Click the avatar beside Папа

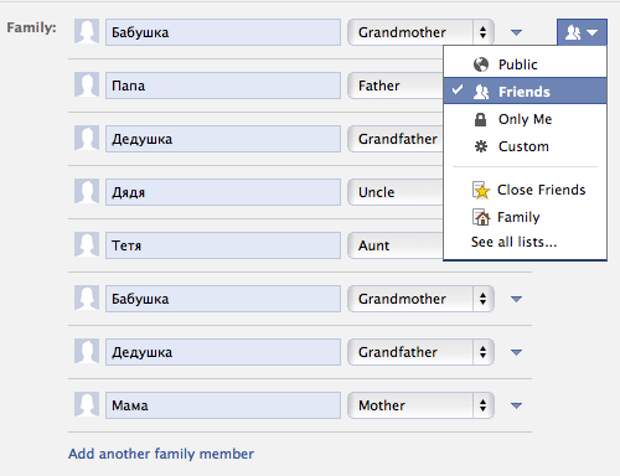pos(87,85)
